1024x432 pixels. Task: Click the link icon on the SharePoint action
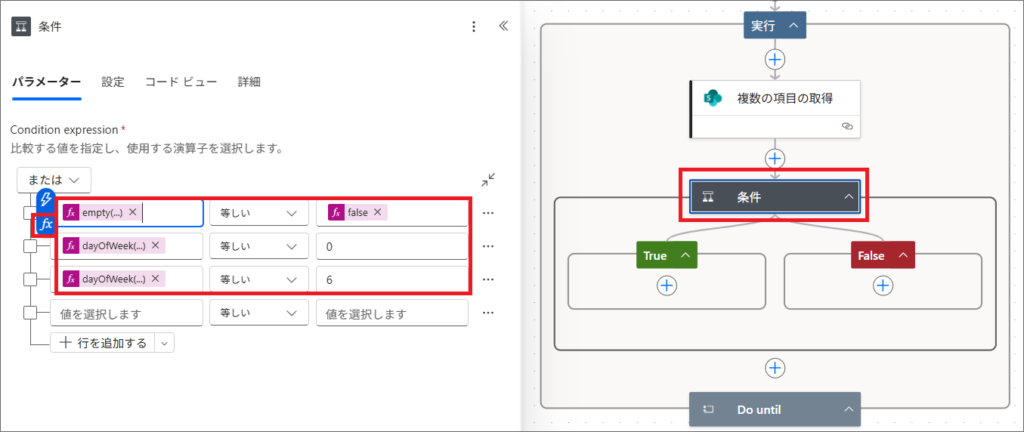846,127
